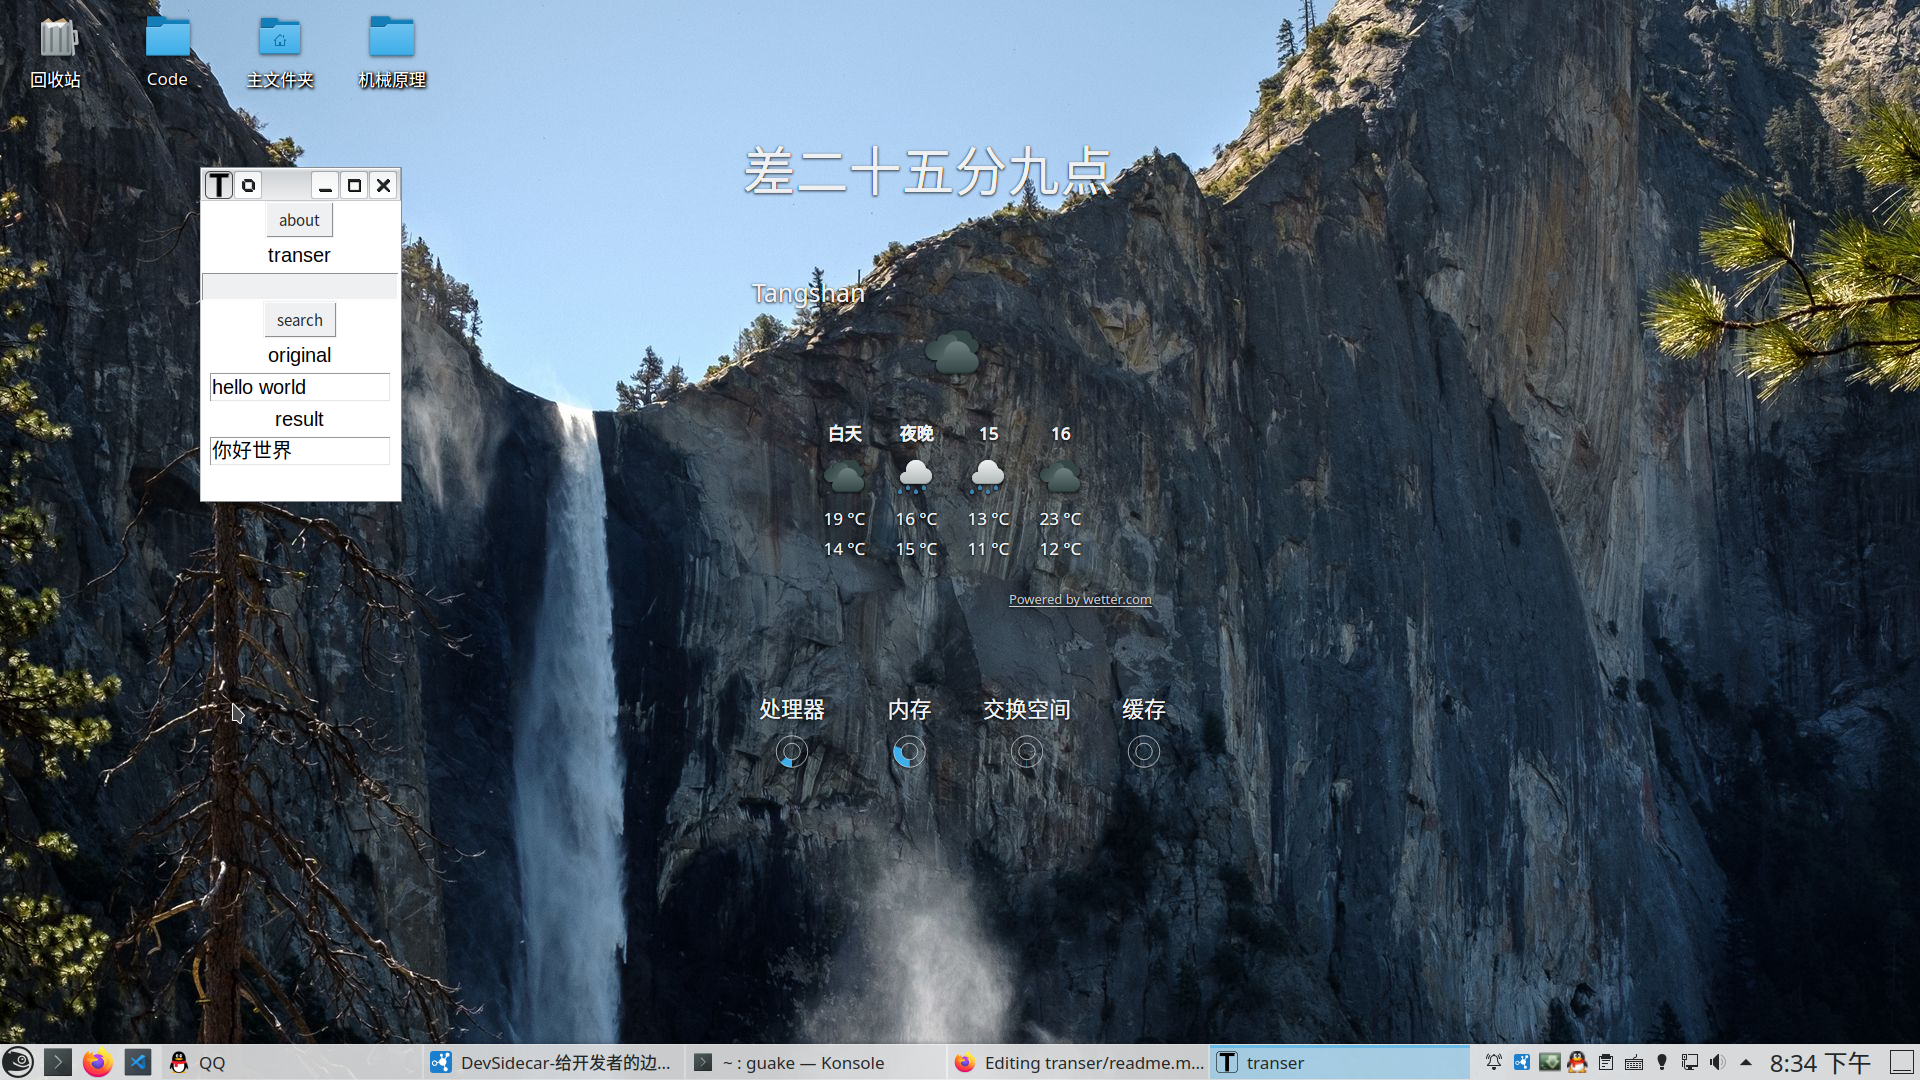Open the QQ penguin tray icon
This screenshot has width=1920, height=1080.
1578,1062
